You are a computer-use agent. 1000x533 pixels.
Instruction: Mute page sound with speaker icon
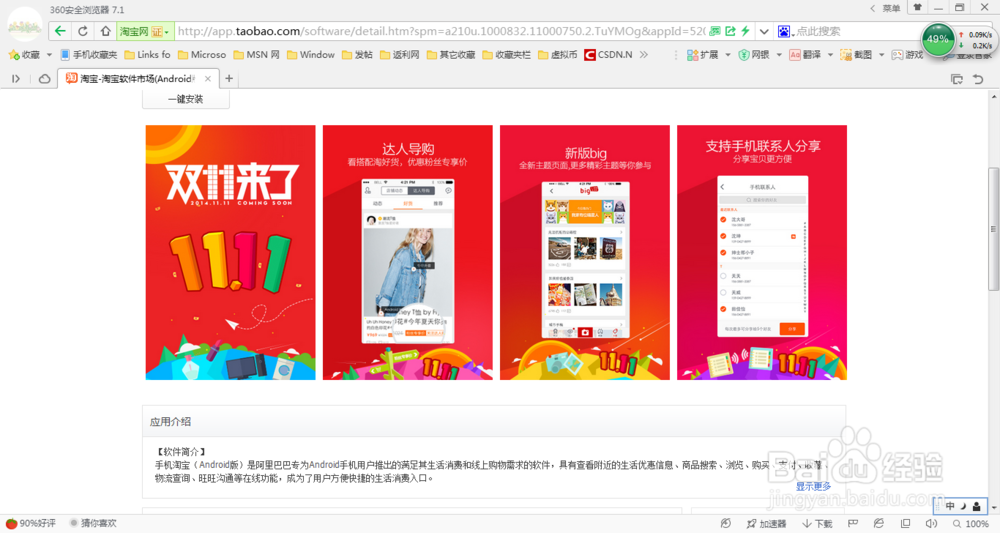pyautogui.click(x=930, y=523)
